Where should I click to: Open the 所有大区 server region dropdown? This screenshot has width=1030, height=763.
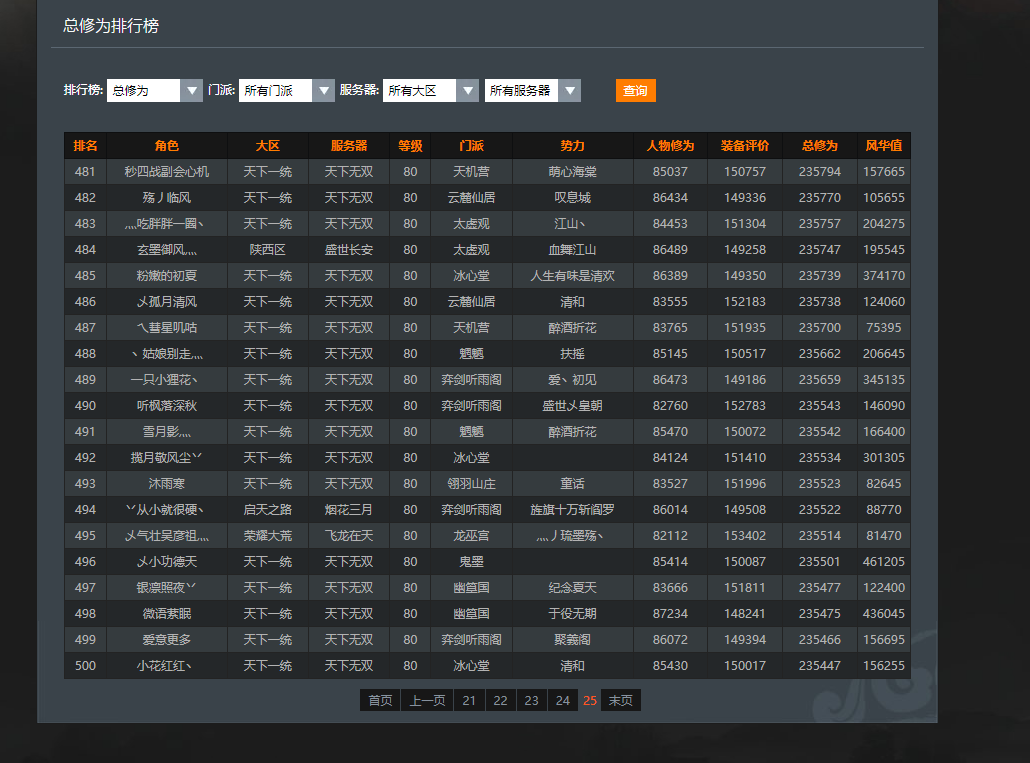pyautogui.click(x=431, y=91)
